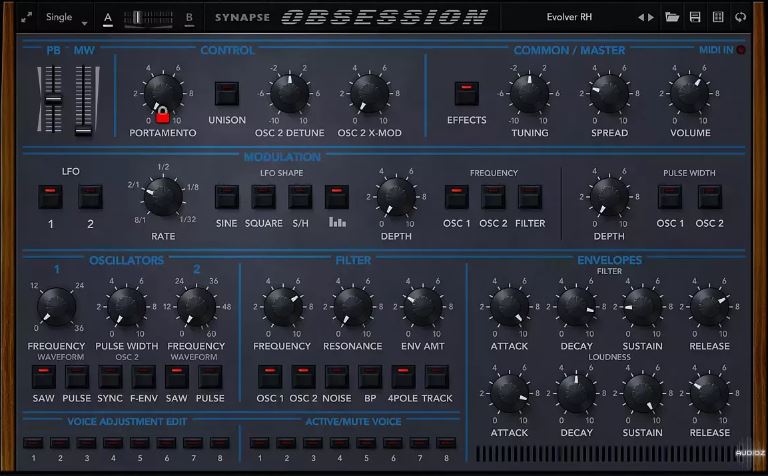
Task: Click Voice Adjustment Edit button 1
Action: pyautogui.click(x=33, y=443)
